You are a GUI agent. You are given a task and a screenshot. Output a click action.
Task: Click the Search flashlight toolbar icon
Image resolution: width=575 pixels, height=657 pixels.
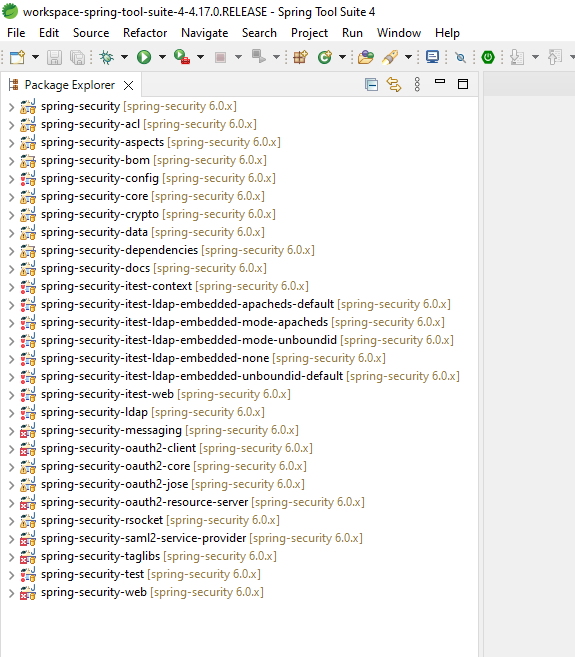coord(390,57)
